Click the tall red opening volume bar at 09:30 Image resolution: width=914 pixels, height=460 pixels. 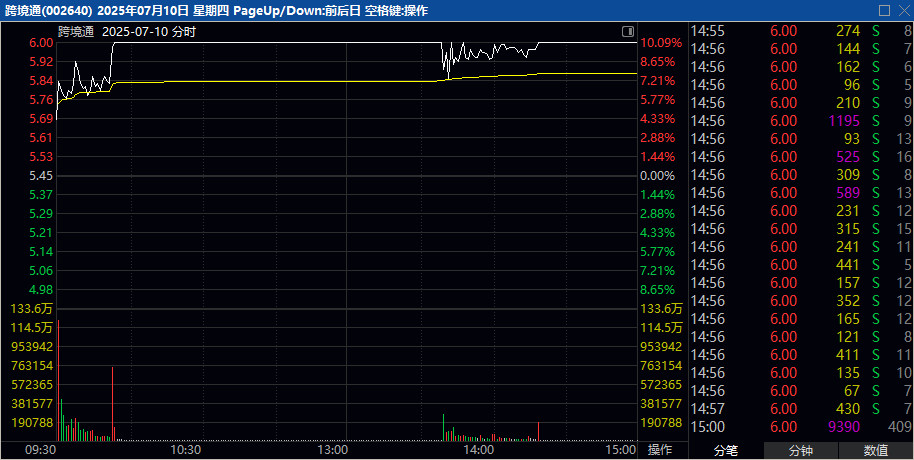tap(58, 380)
